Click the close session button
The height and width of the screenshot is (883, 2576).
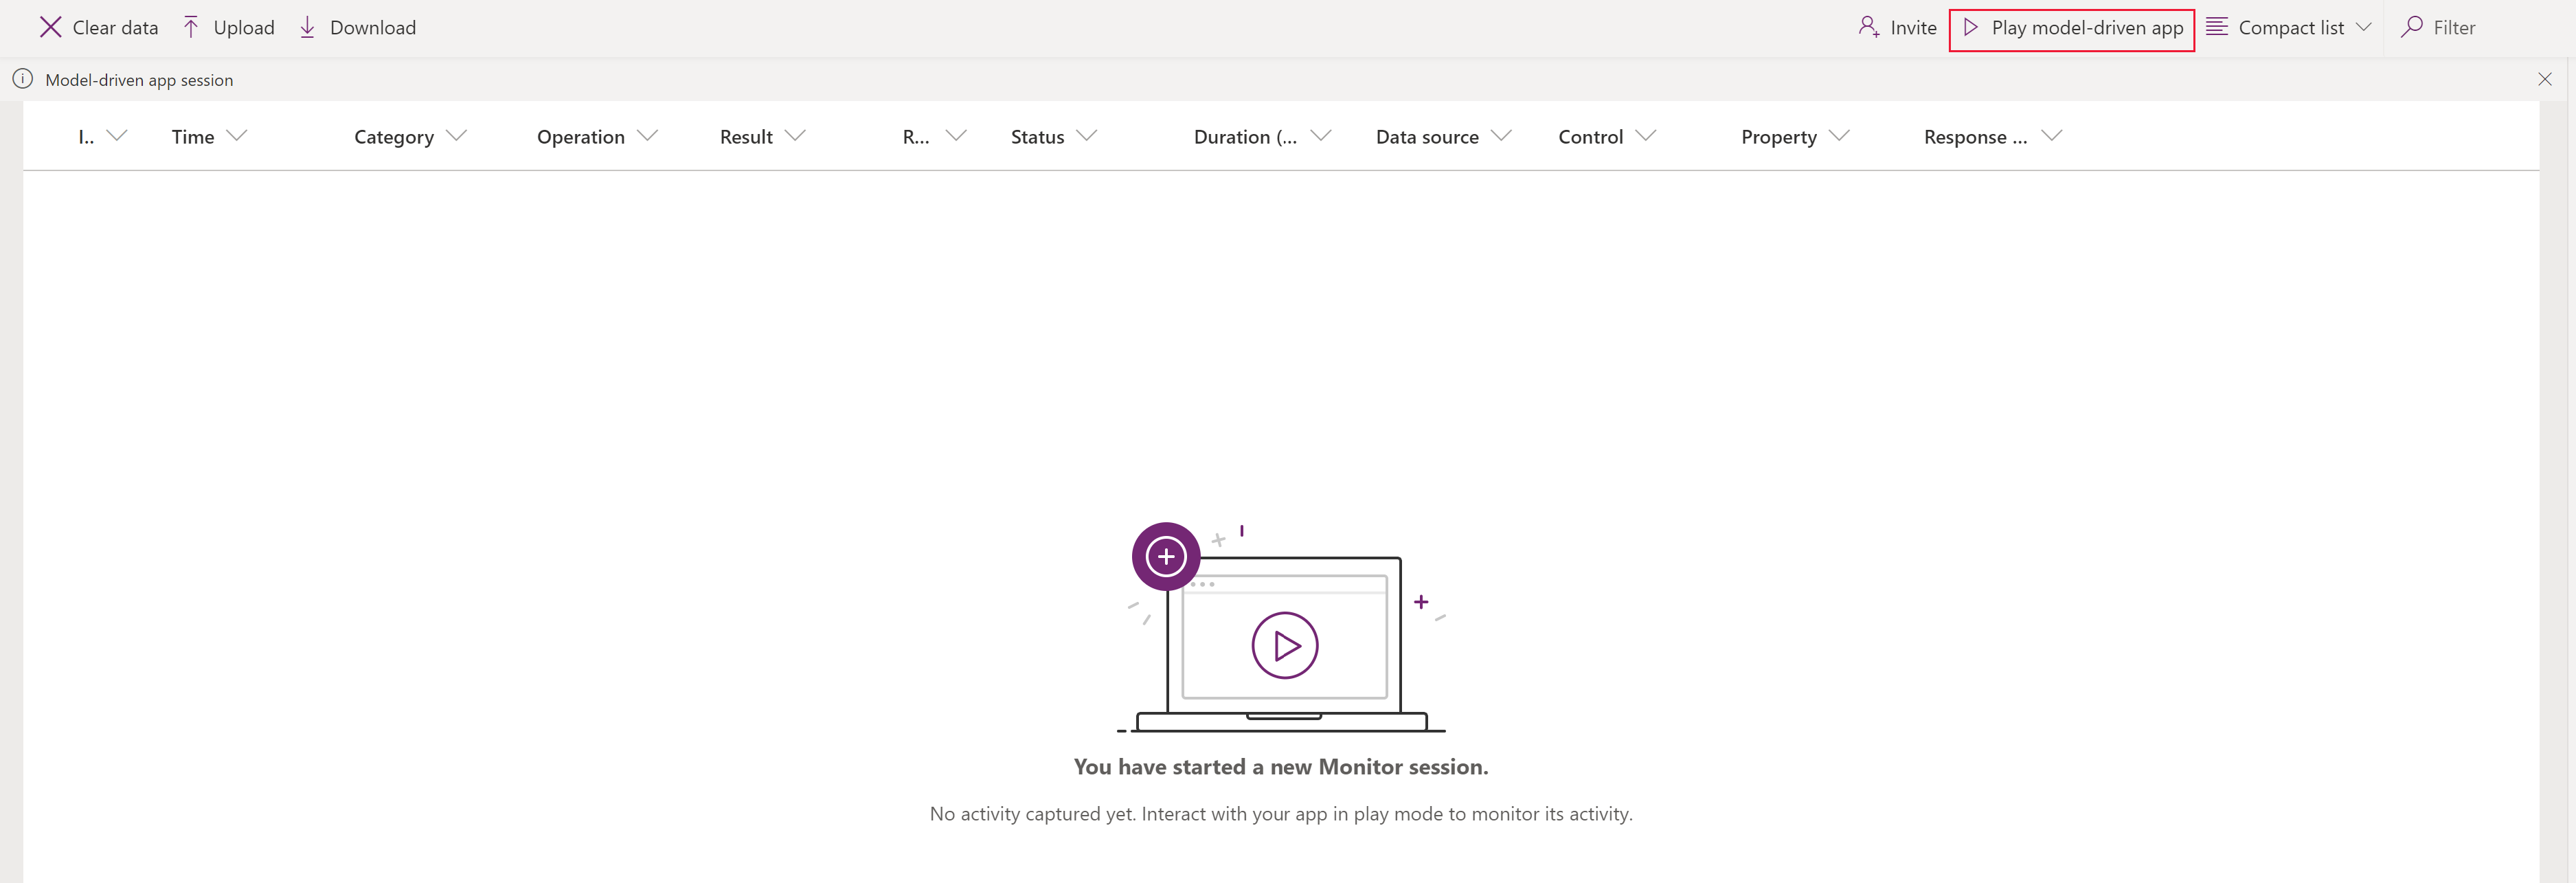tap(2546, 79)
